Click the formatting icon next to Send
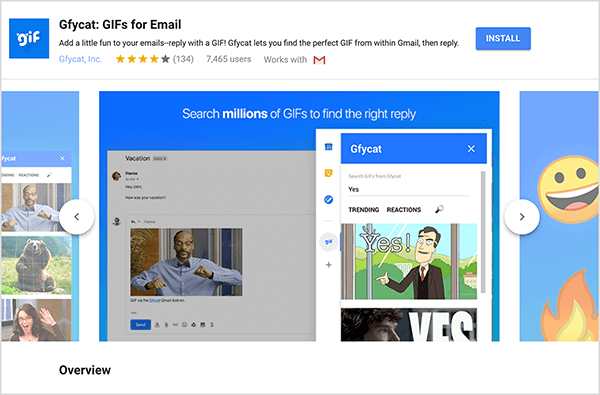This screenshot has width=600, height=395. tap(157, 325)
